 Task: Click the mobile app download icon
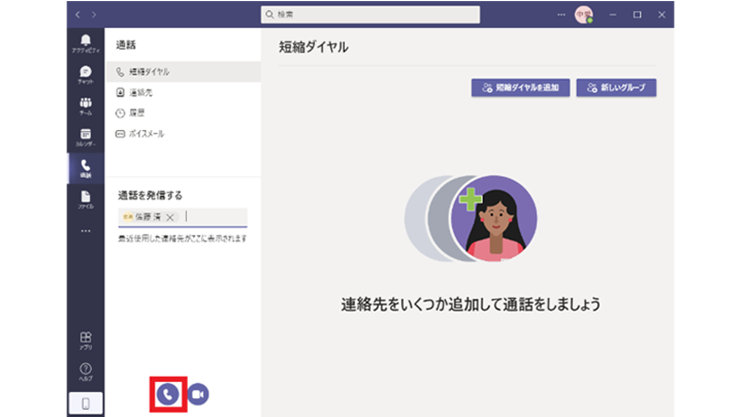tap(85, 403)
